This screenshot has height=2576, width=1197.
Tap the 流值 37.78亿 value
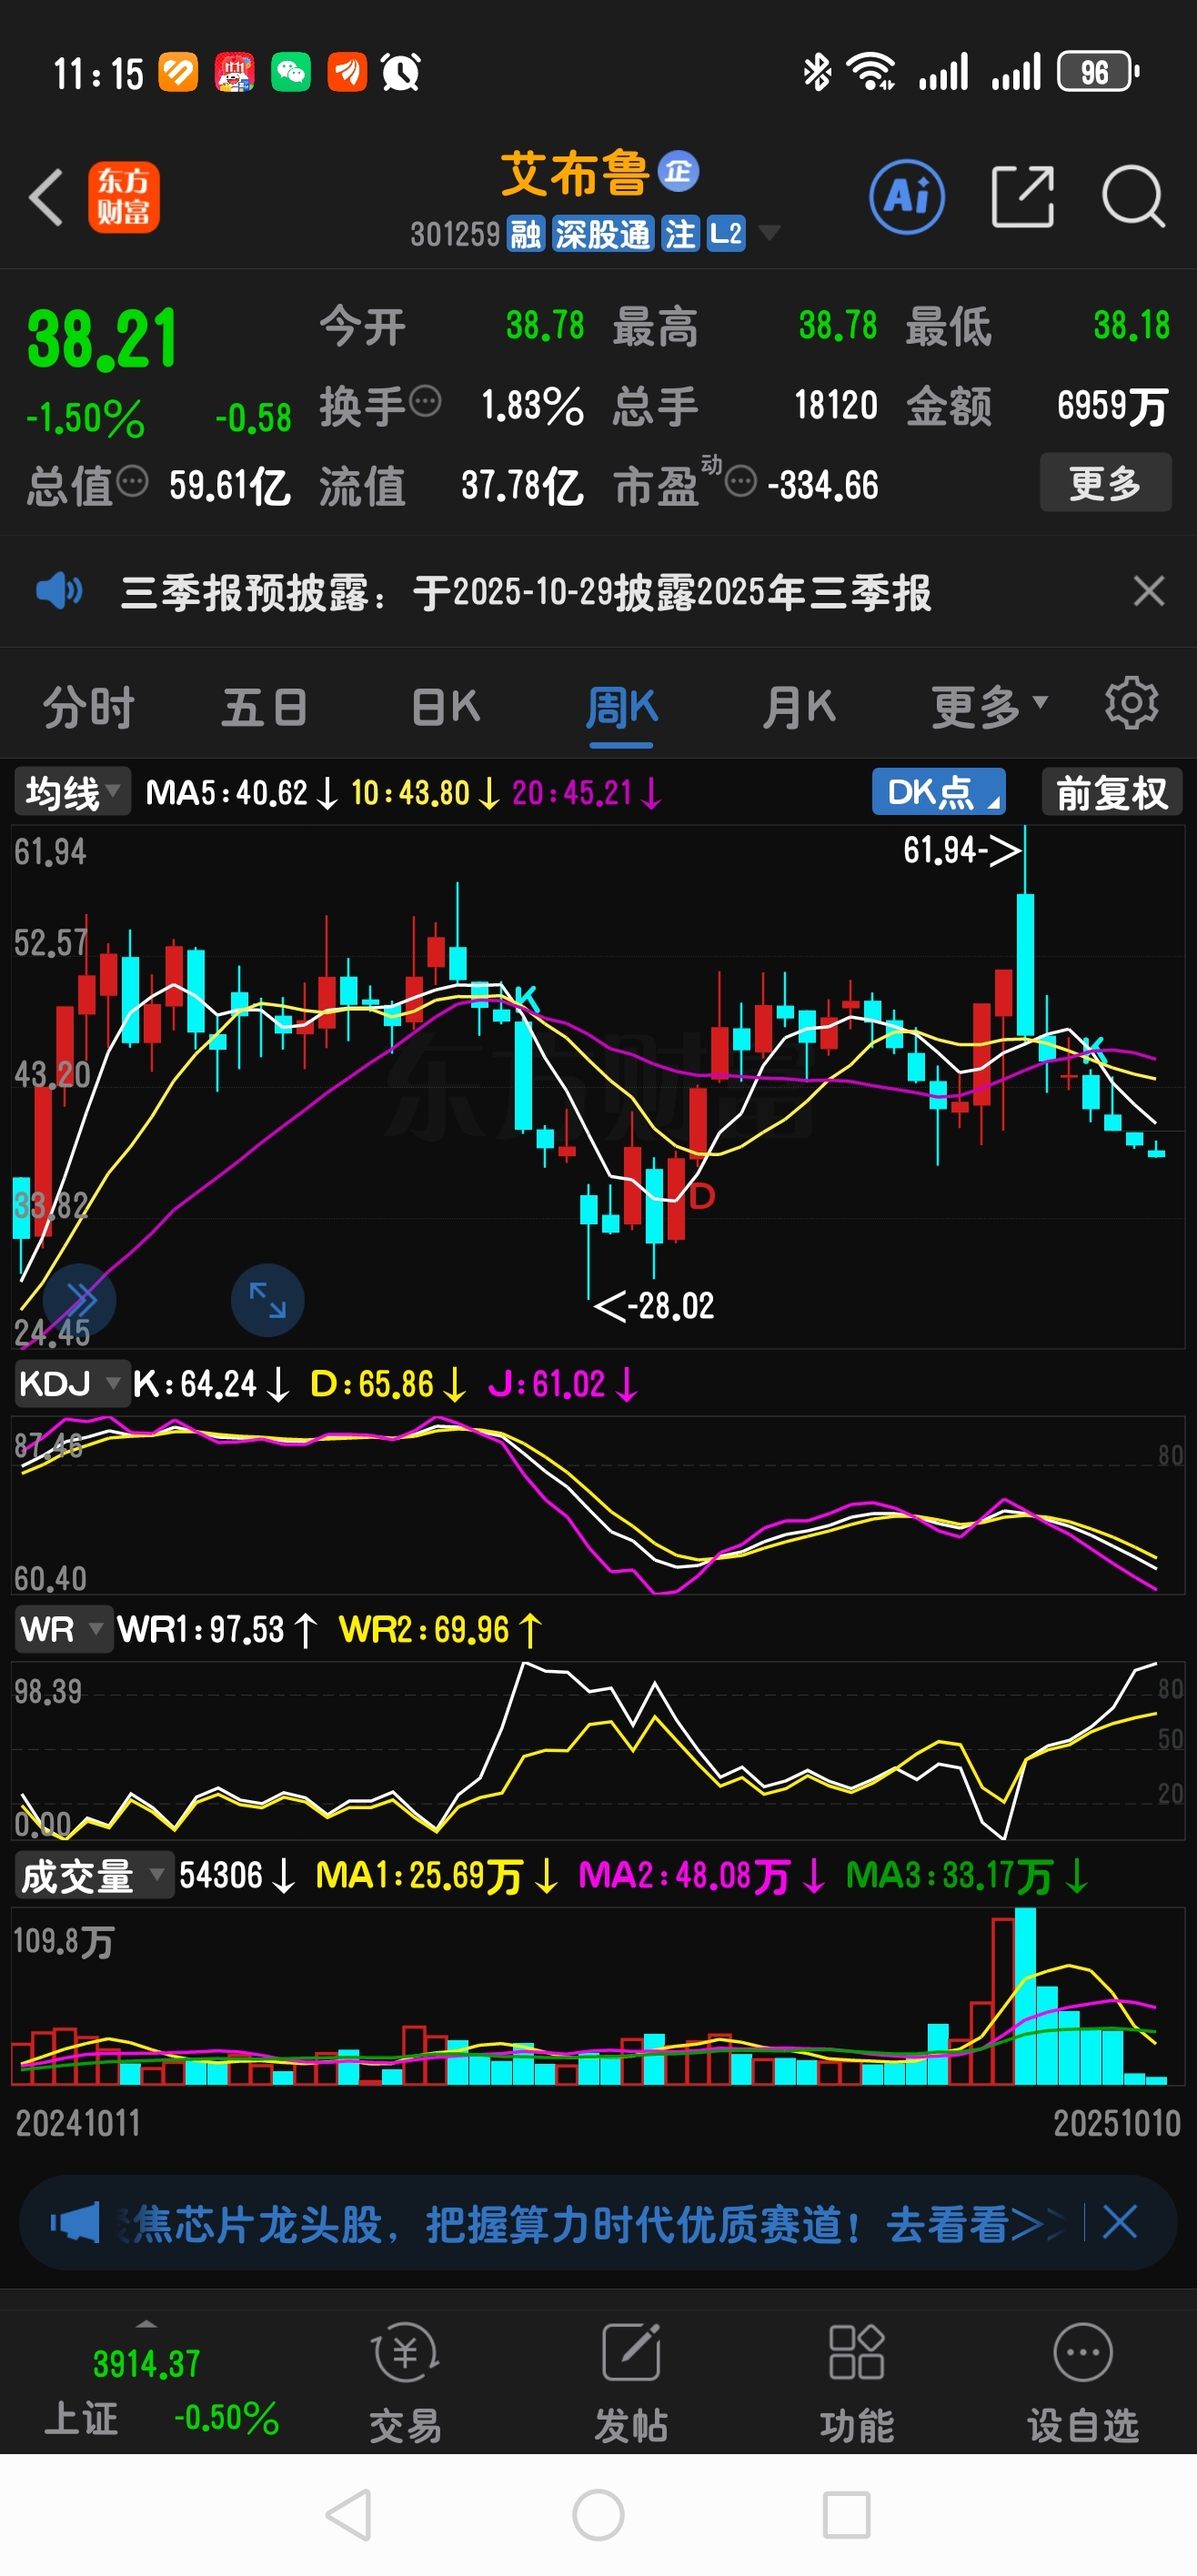click(x=522, y=486)
